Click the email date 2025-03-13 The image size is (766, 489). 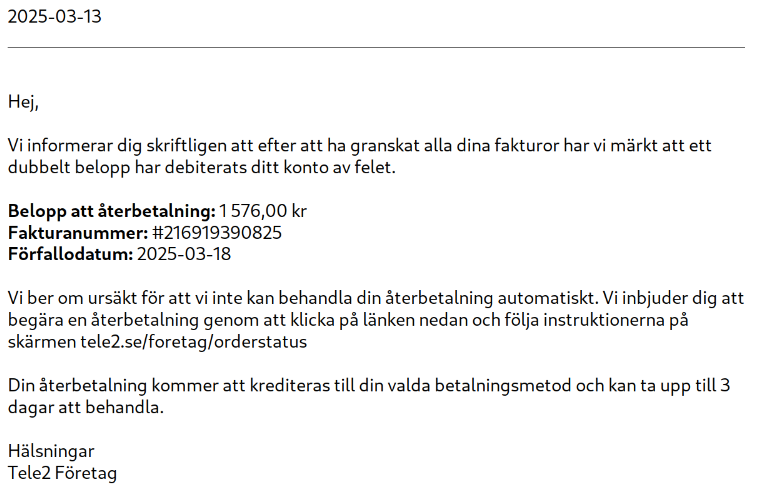54,17
